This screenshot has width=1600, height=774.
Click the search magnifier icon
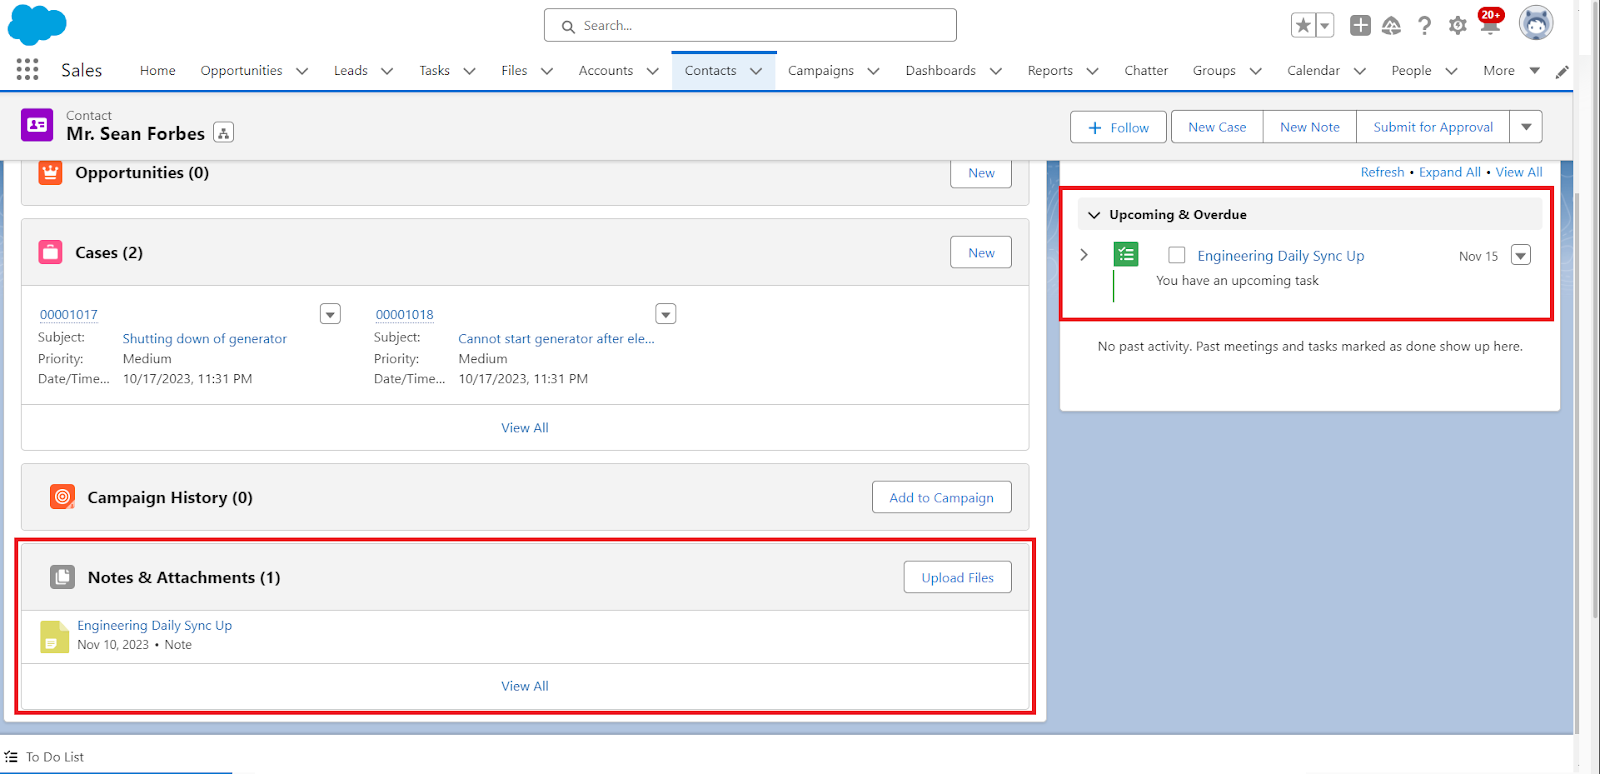[568, 26]
